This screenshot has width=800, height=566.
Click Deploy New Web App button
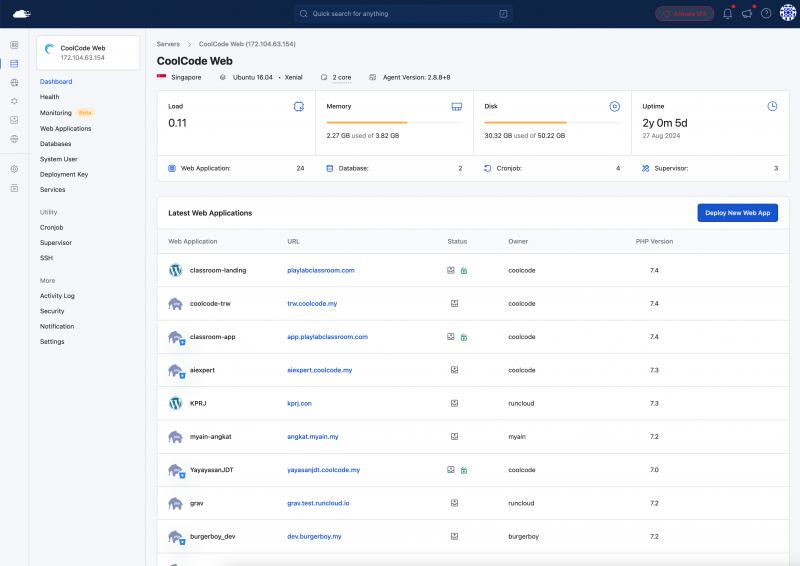pyautogui.click(x=737, y=213)
